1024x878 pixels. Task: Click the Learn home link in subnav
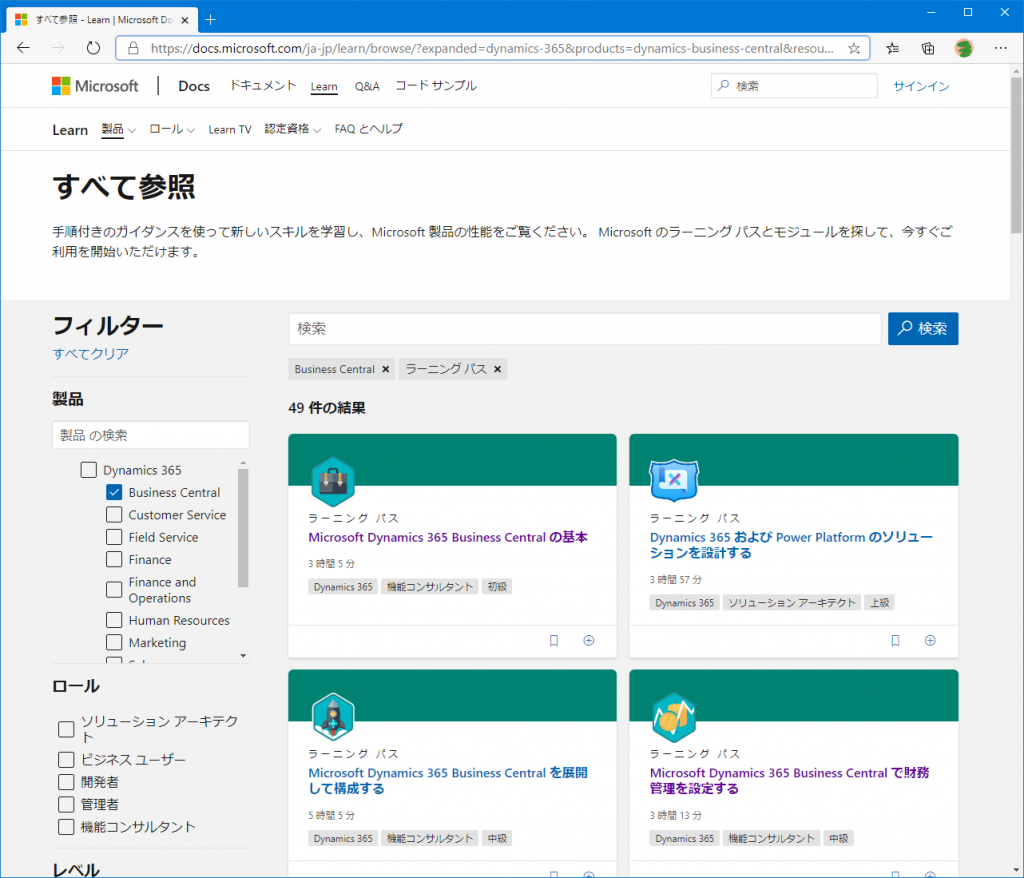(70, 130)
